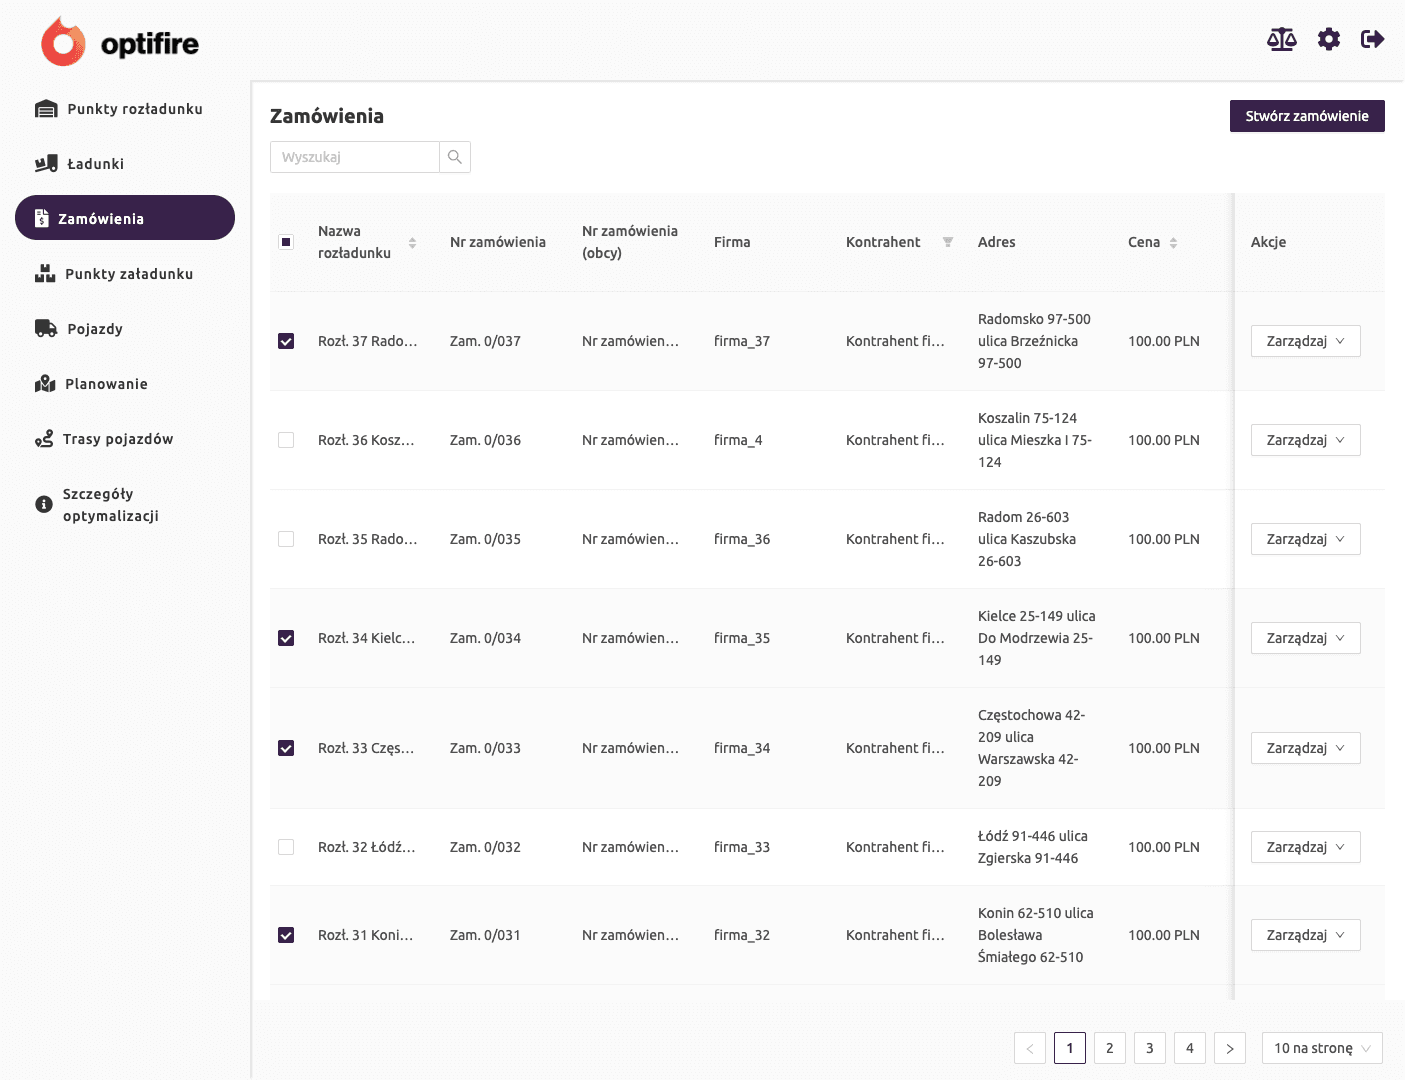The height and width of the screenshot is (1080, 1405).
Task: Toggle the select-all checkbox in table header
Action: [x=286, y=242]
